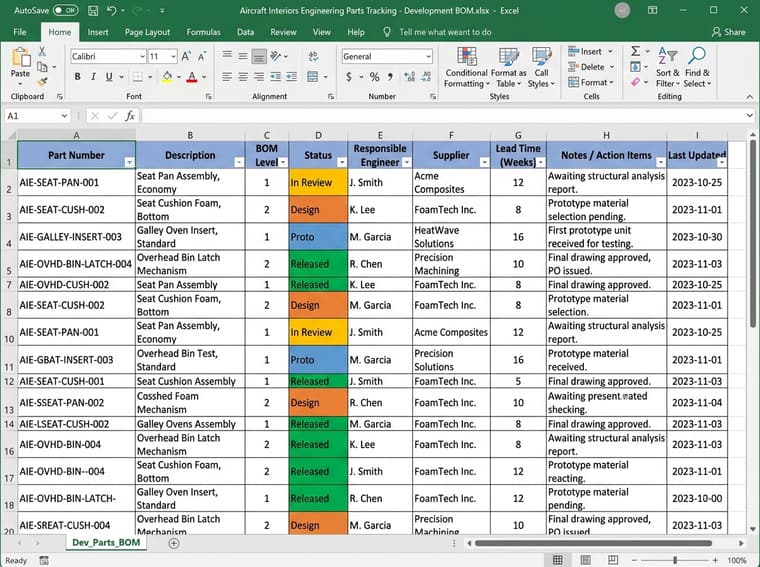This screenshot has height=567, width=760.
Task: Click the vertical scrollbar thumb
Action: pos(752,233)
